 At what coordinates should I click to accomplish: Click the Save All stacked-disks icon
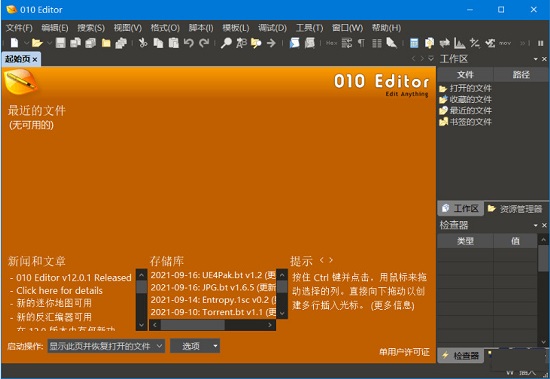(90, 43)
